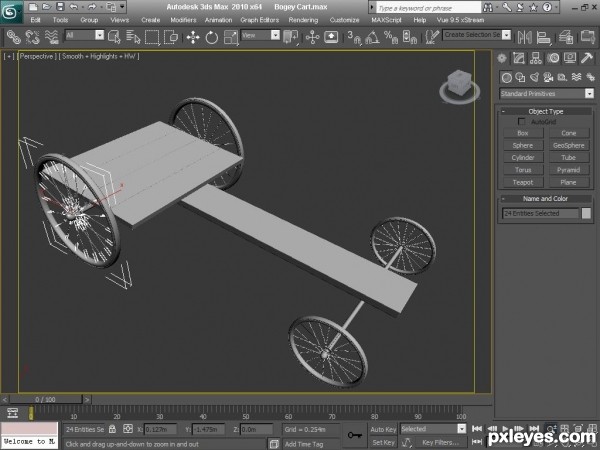Open the 3ds Max application button
Image resolution: width=600 pixels, height=450 pixels.
coord(11,12)
